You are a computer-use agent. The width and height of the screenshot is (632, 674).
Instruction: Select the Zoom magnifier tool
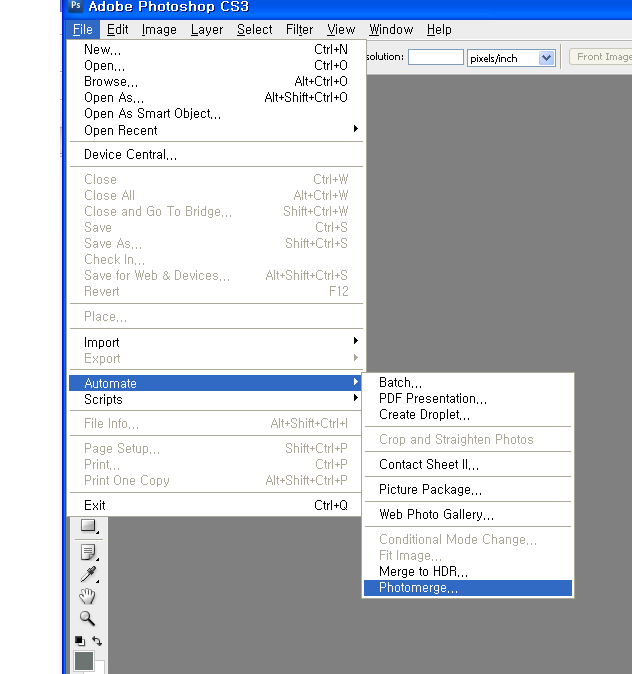tap(87, 619)
